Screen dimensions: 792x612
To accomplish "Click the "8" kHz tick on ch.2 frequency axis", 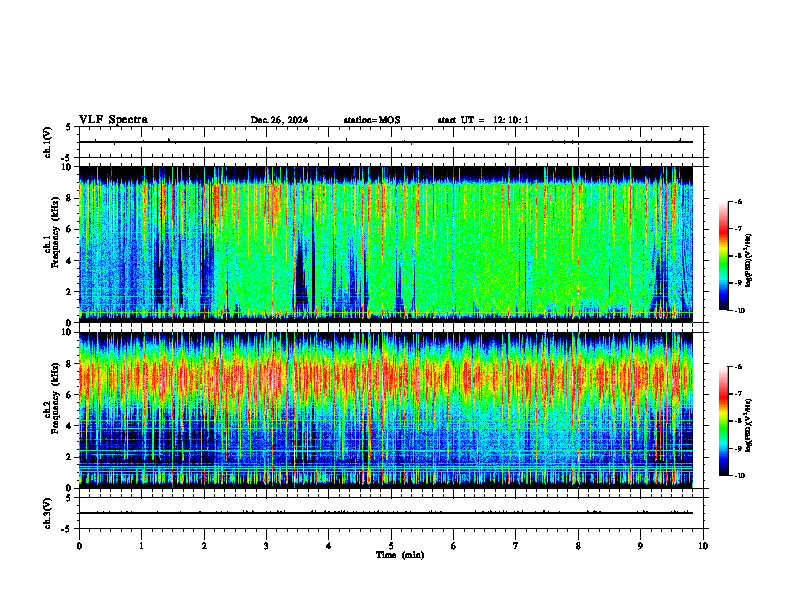I will pos(70,364).
